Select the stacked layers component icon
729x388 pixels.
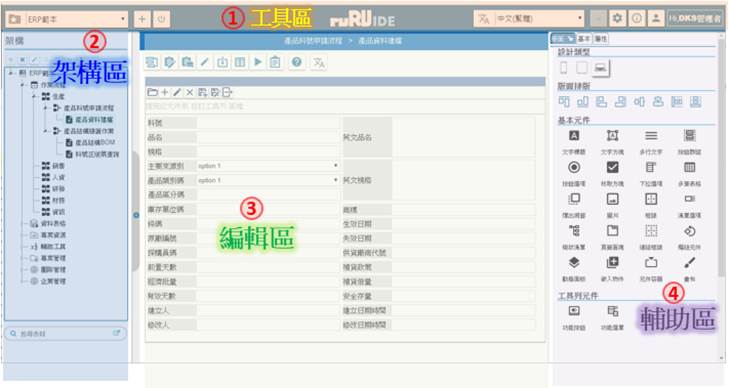coord(574,263)
